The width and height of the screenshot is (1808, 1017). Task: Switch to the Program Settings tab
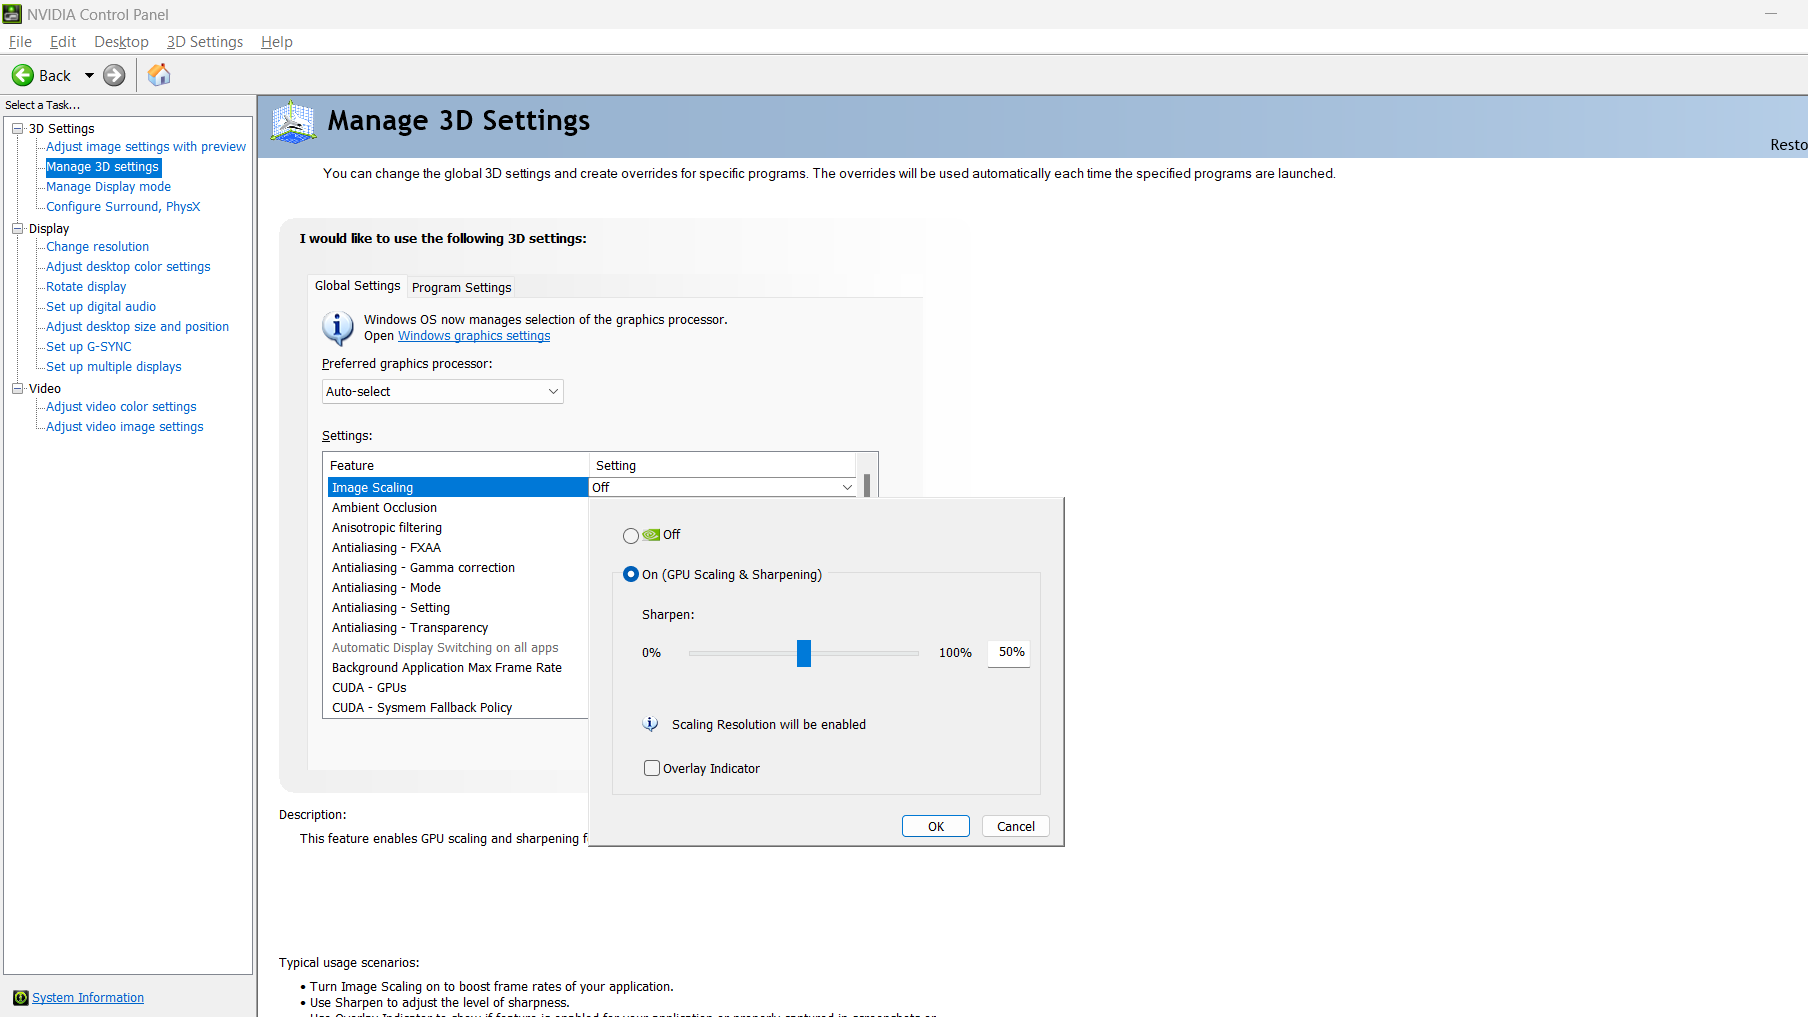(461, 287)
